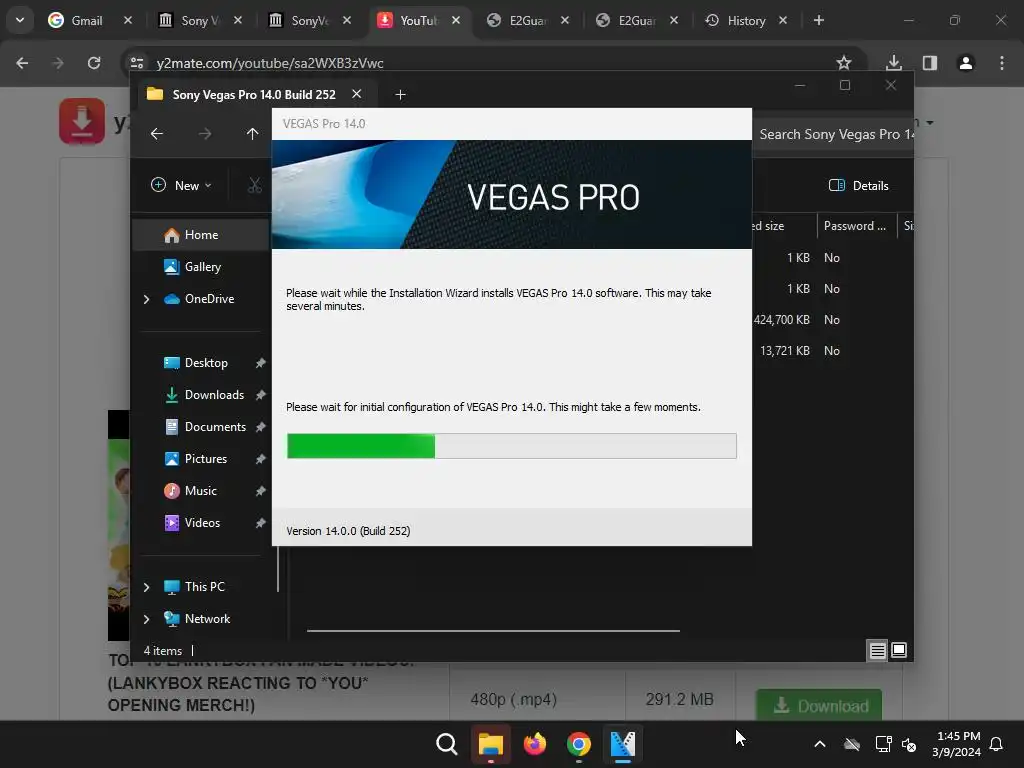This screenshot has width=1024, height=768.
Task: Open Google Chrome from taskbar
Action: pos(579,744)
